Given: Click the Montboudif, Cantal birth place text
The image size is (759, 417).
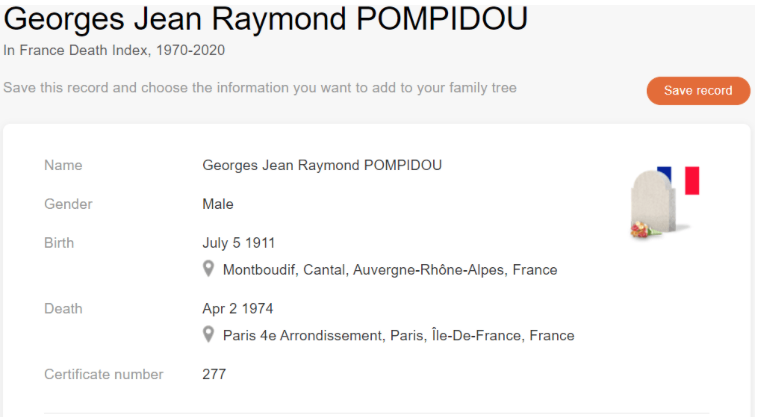Looking at the screenshot, I should click(x=390, y=270).
